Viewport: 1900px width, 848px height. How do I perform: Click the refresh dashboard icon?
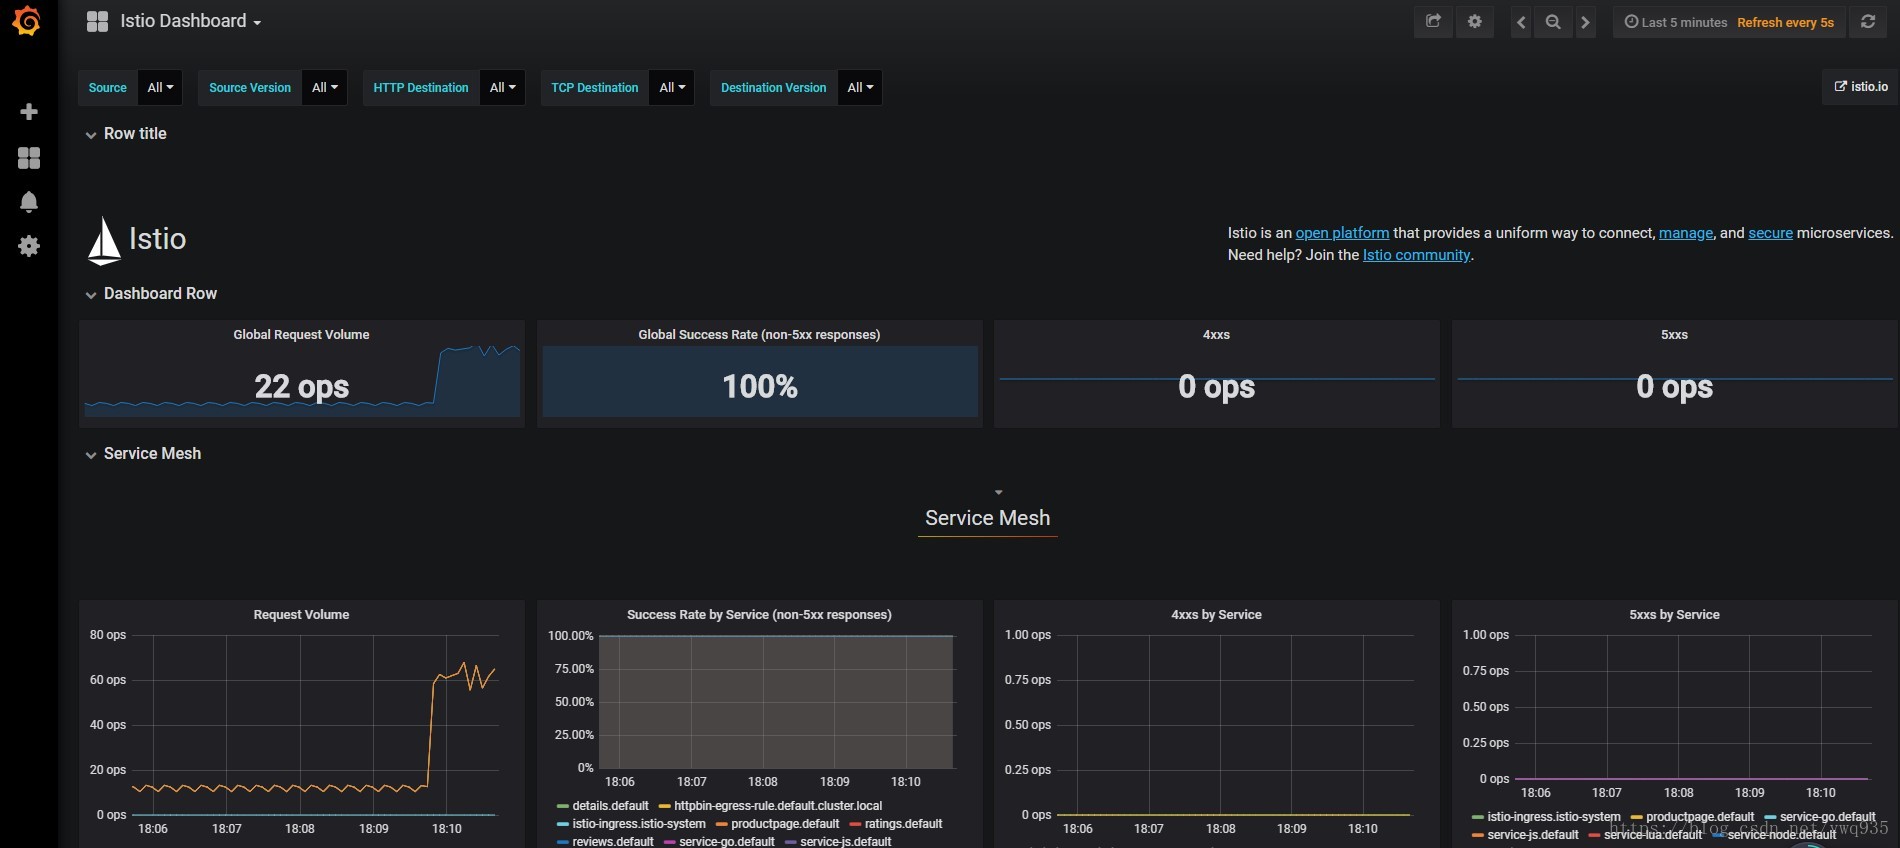pyautogui.click(x=1867, y=21)
